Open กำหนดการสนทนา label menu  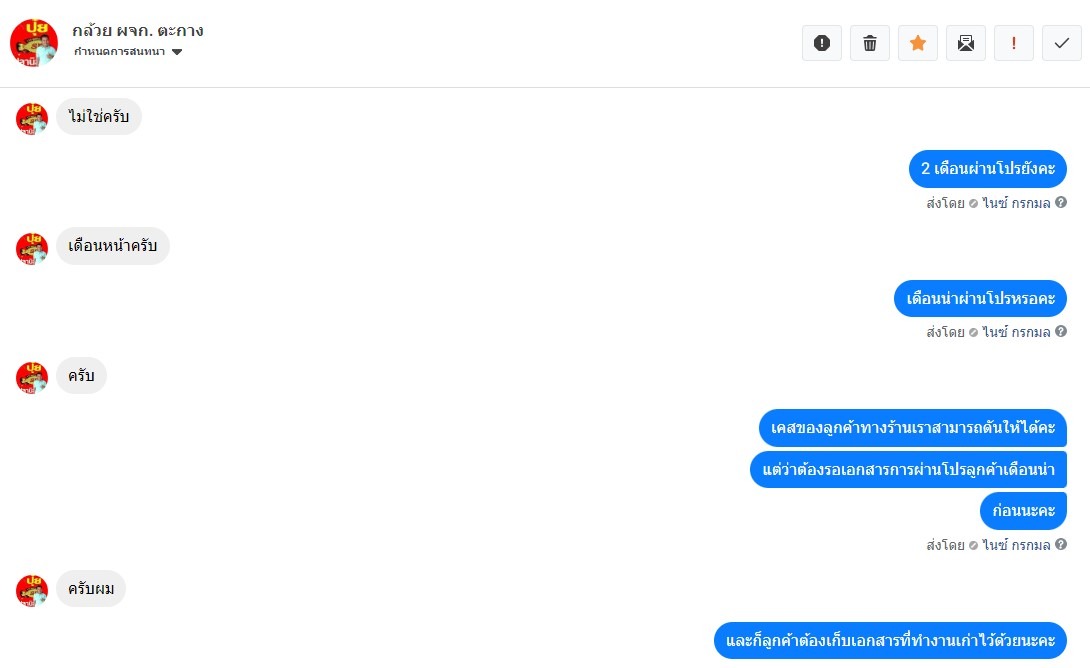[x=120, y=52]
